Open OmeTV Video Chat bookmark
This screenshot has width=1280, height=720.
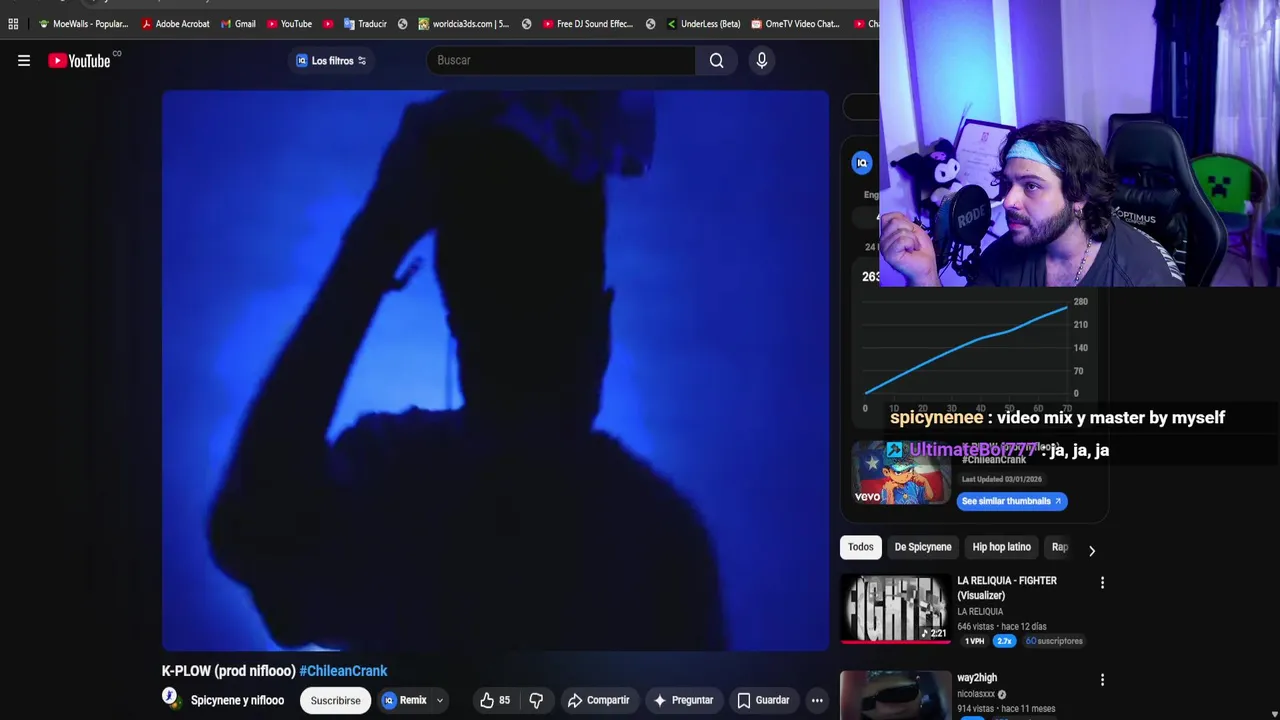coord(795,24)
